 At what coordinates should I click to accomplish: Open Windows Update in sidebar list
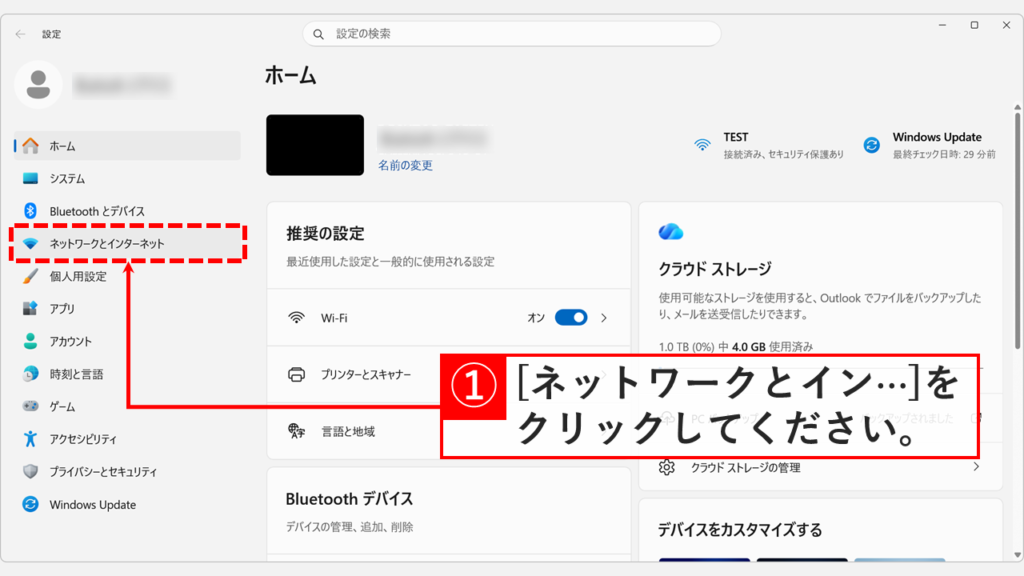[127, 504]
